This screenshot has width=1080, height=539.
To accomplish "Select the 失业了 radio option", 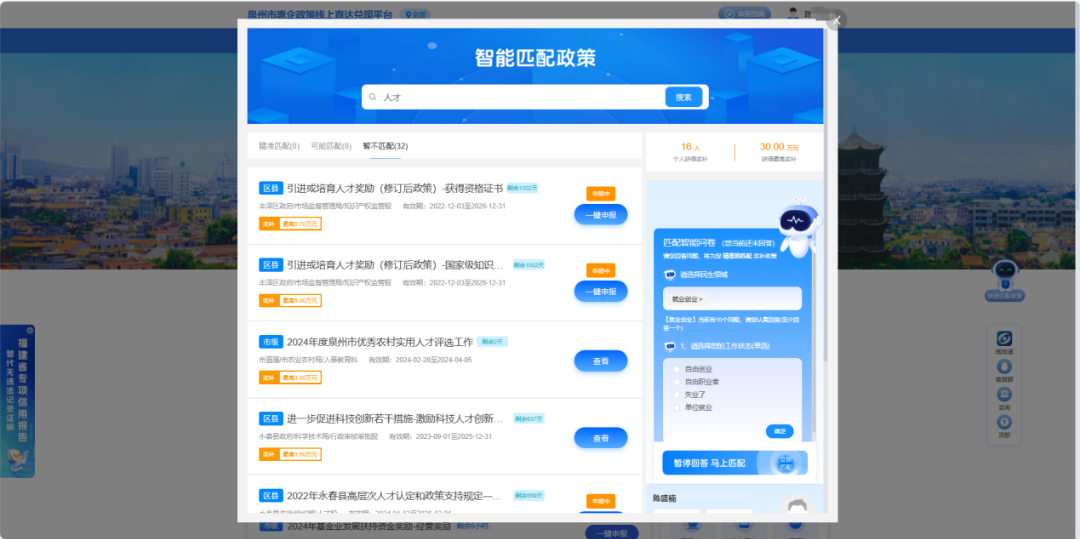I will (x=677, y=394).
